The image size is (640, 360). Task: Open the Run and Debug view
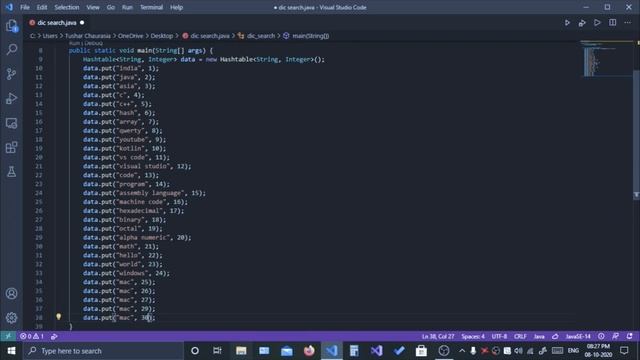click(11, 98)
